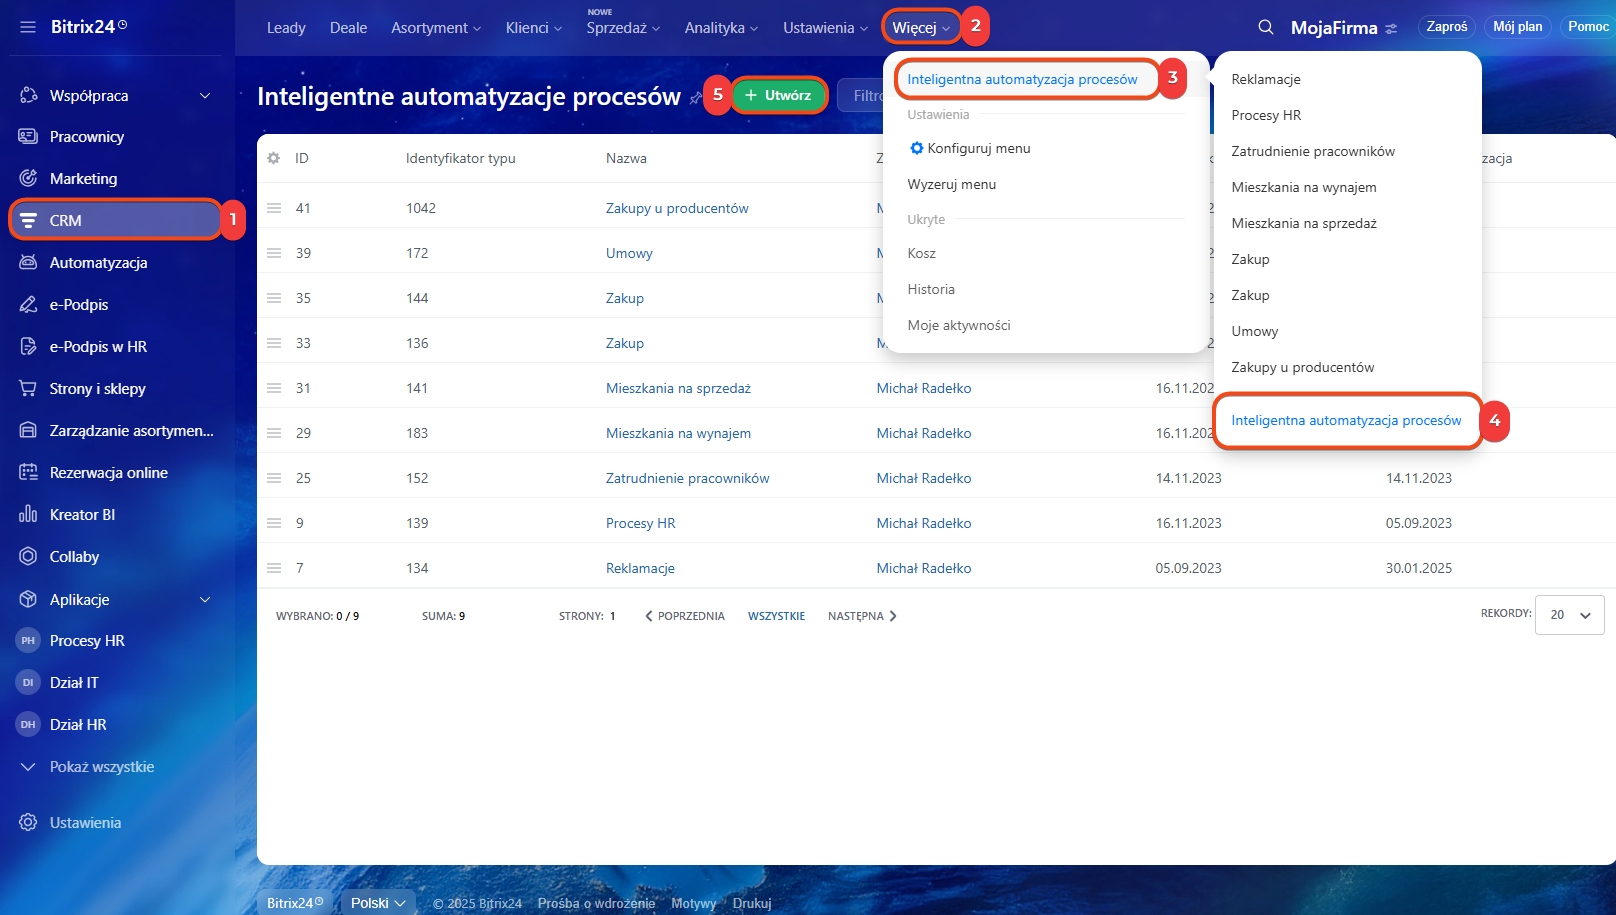
Task: Open the Zakupy u producentów link
Action: pos(676,208)
